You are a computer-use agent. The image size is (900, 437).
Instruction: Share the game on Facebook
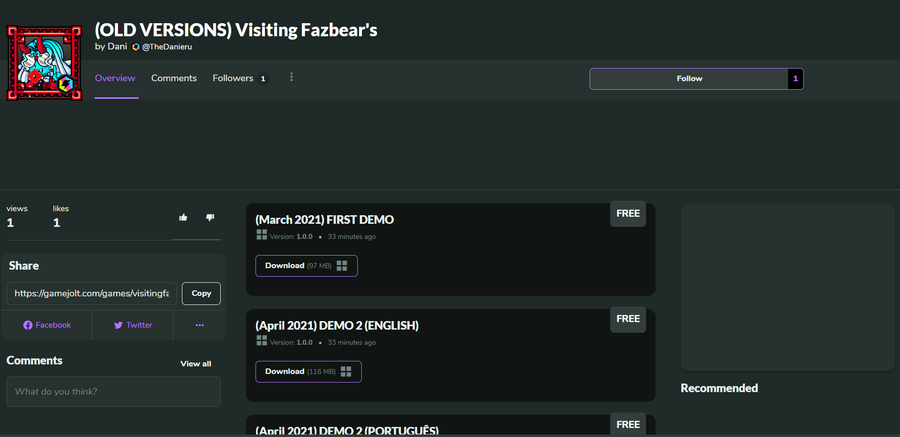click(x=47, y=325)
